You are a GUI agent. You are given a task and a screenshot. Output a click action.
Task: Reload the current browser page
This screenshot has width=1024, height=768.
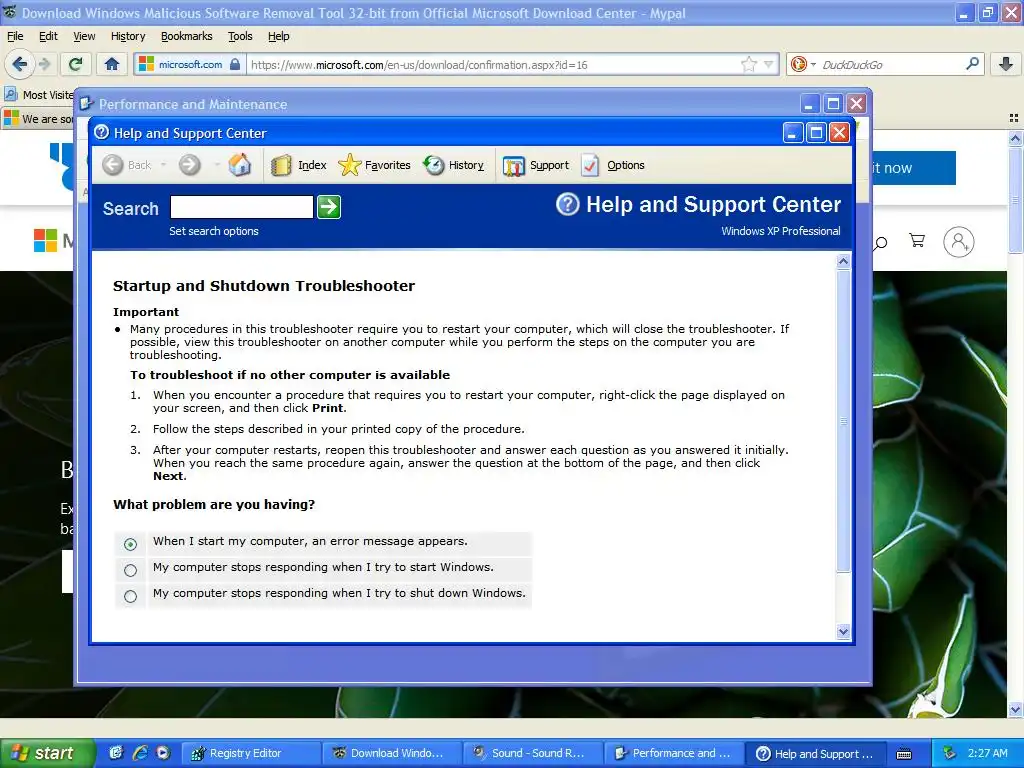(76, 64)
